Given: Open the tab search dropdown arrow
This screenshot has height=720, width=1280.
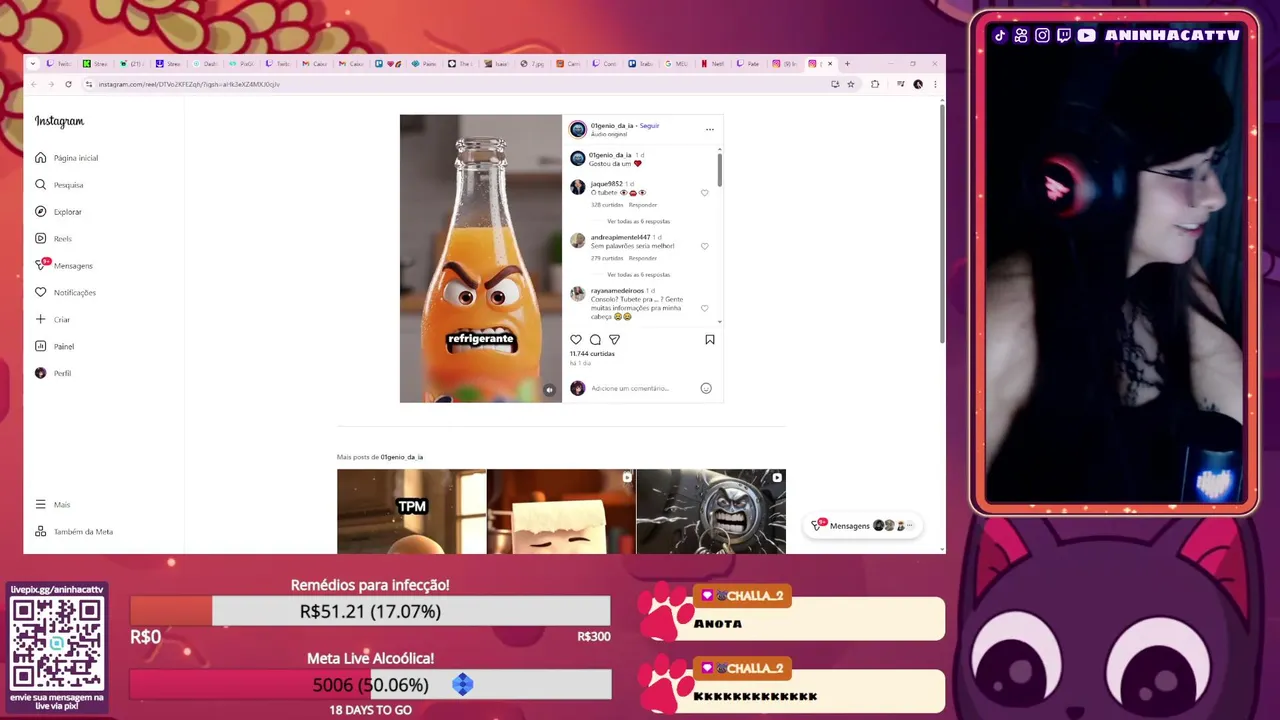Looking at the screenshot, I should tap(33, 64).
